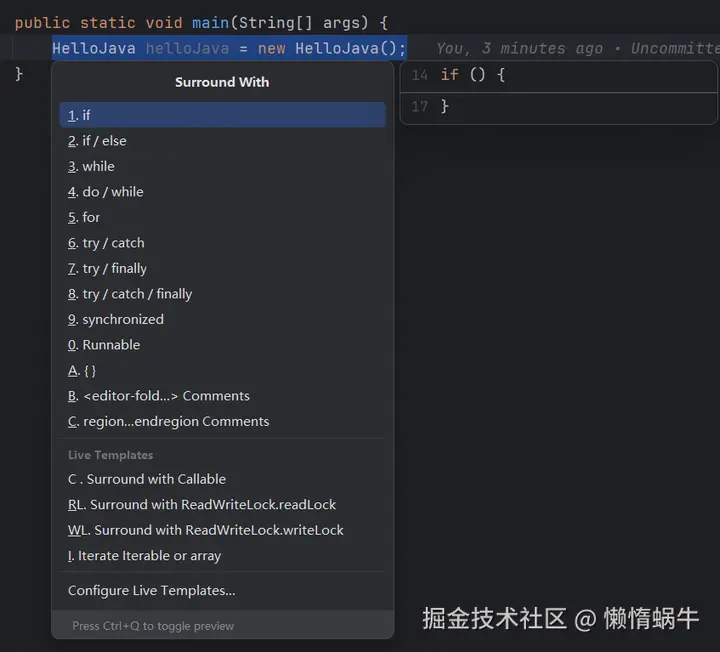Screen dimensions: 720x652
Task: Choose 'Iterate Iterable or array' template
Action: point(222,556)
